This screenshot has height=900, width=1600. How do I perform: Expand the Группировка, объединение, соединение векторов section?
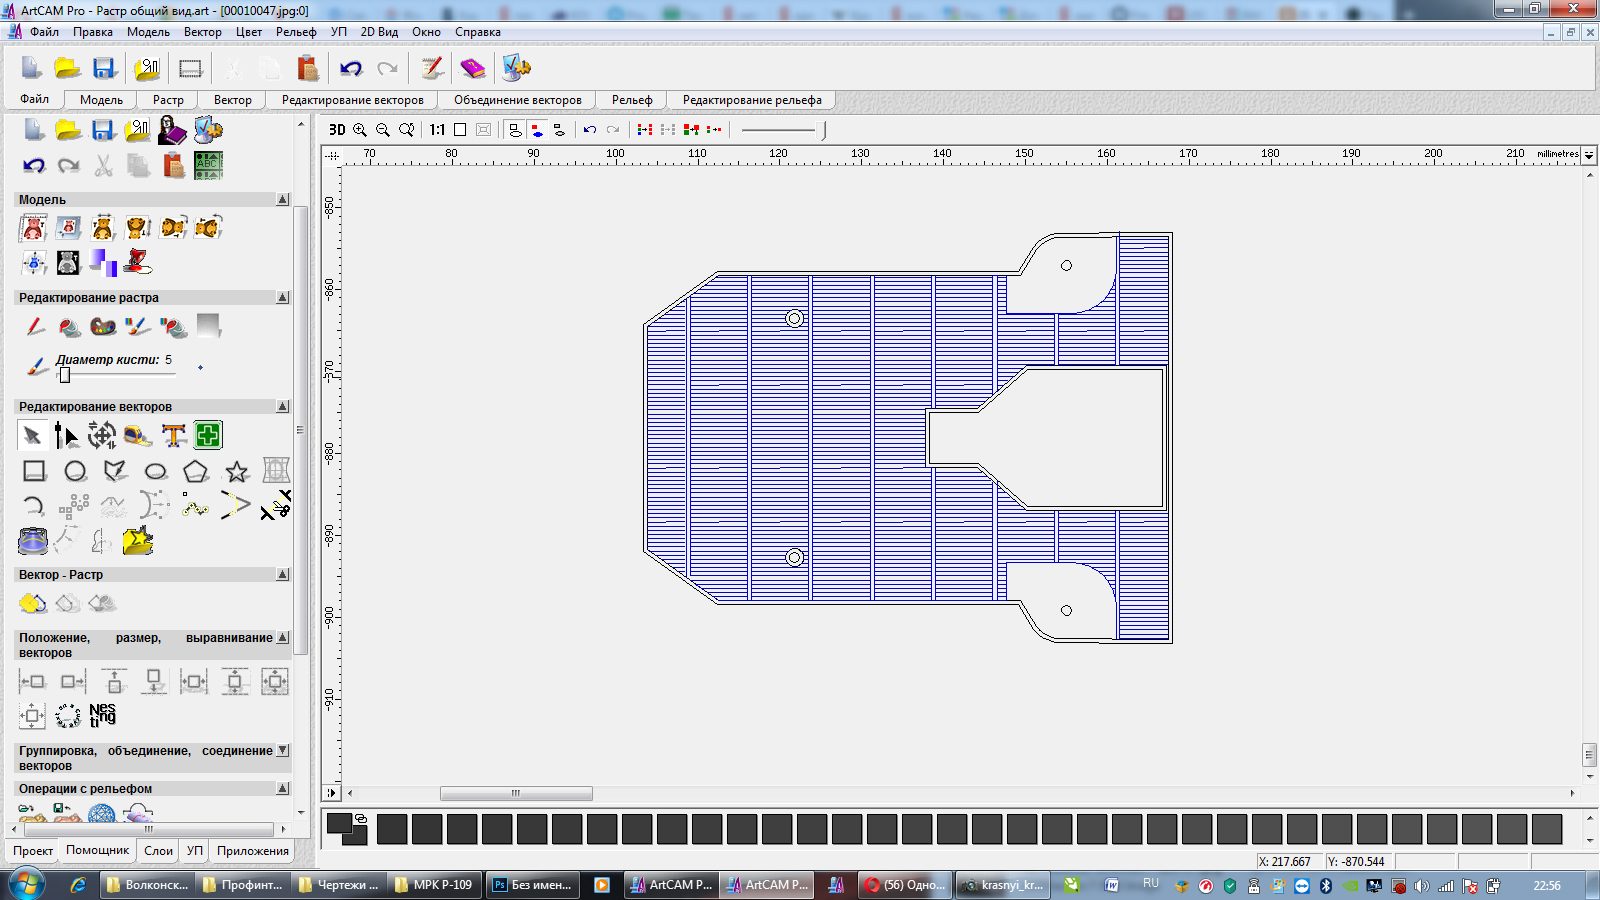282,751
